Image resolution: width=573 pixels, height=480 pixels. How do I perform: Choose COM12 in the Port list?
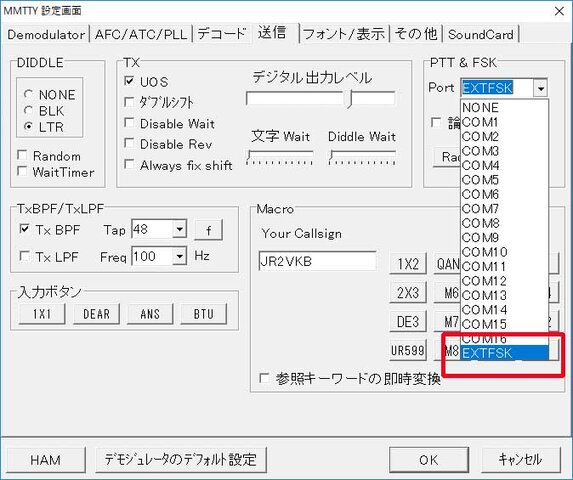click(x=504, y=281)
